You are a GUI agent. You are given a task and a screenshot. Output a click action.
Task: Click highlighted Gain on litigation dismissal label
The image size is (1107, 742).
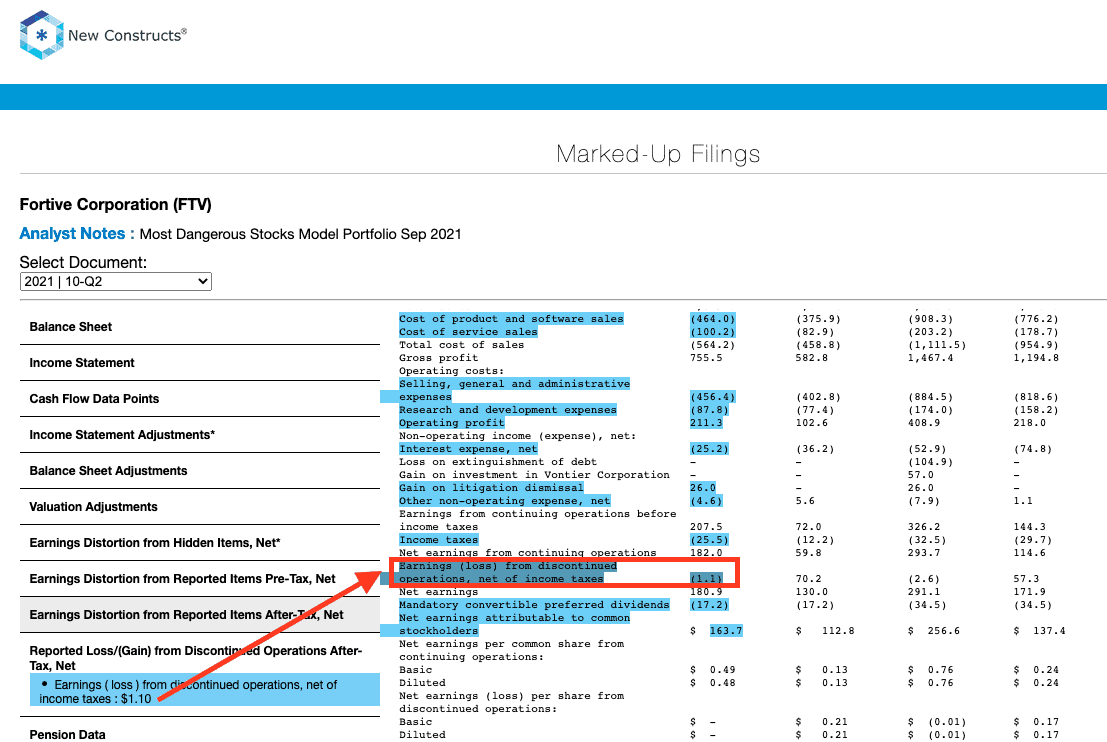(x=491, y=488)
